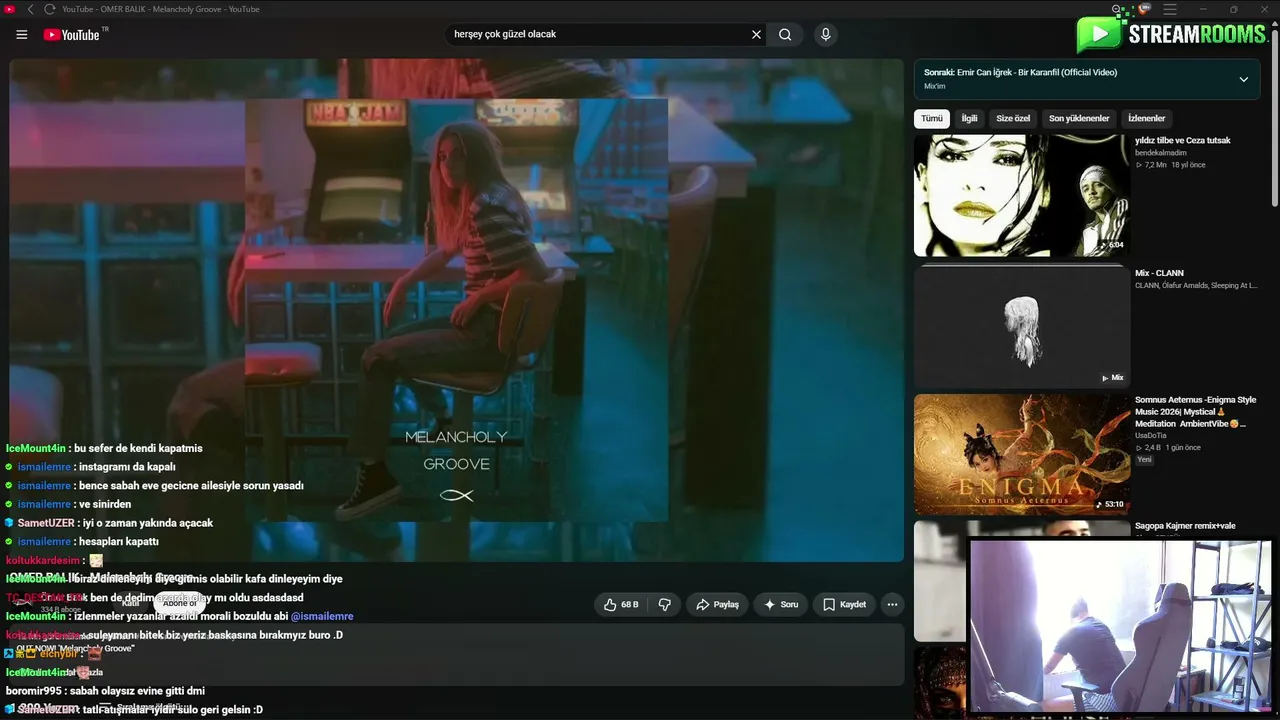This screenshot has height=720, width=1280.
Task: Open the browser zoom indicator
Action: pos(1117,9)
